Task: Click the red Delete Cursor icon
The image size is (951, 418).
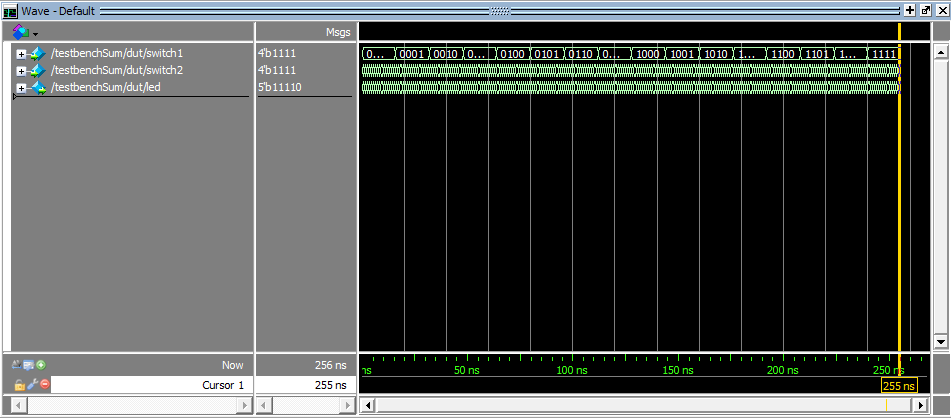Action: click(45, 385)
